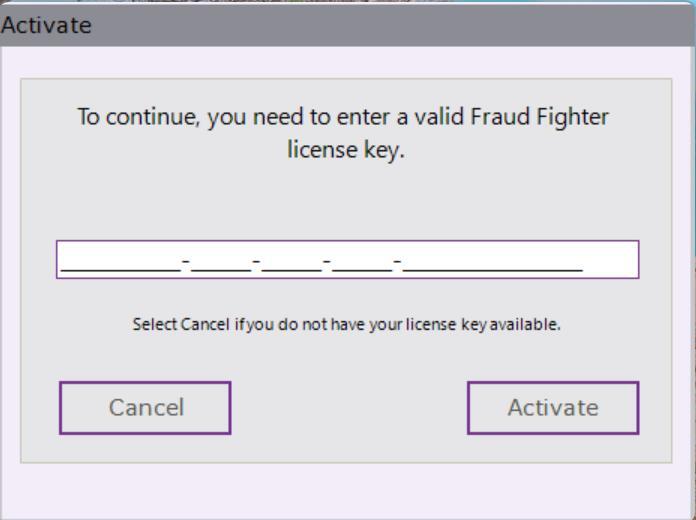Click empty title bar area right of title

click(400, 25)
